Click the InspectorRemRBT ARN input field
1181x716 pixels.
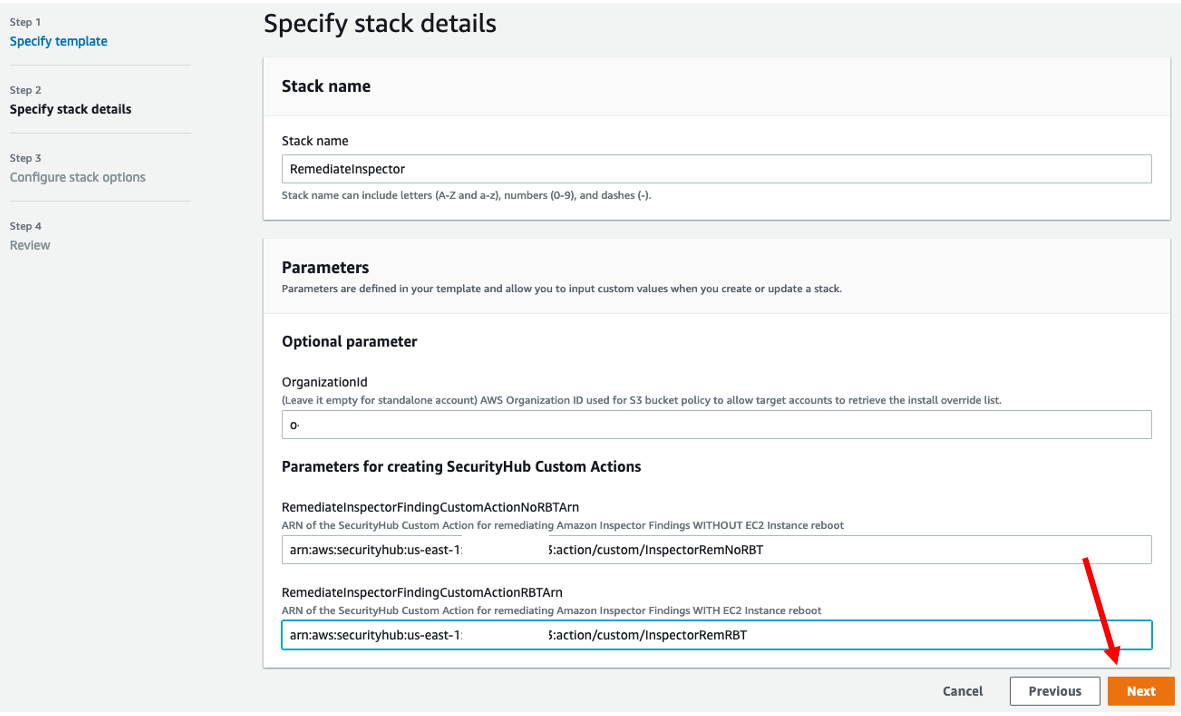716,634
